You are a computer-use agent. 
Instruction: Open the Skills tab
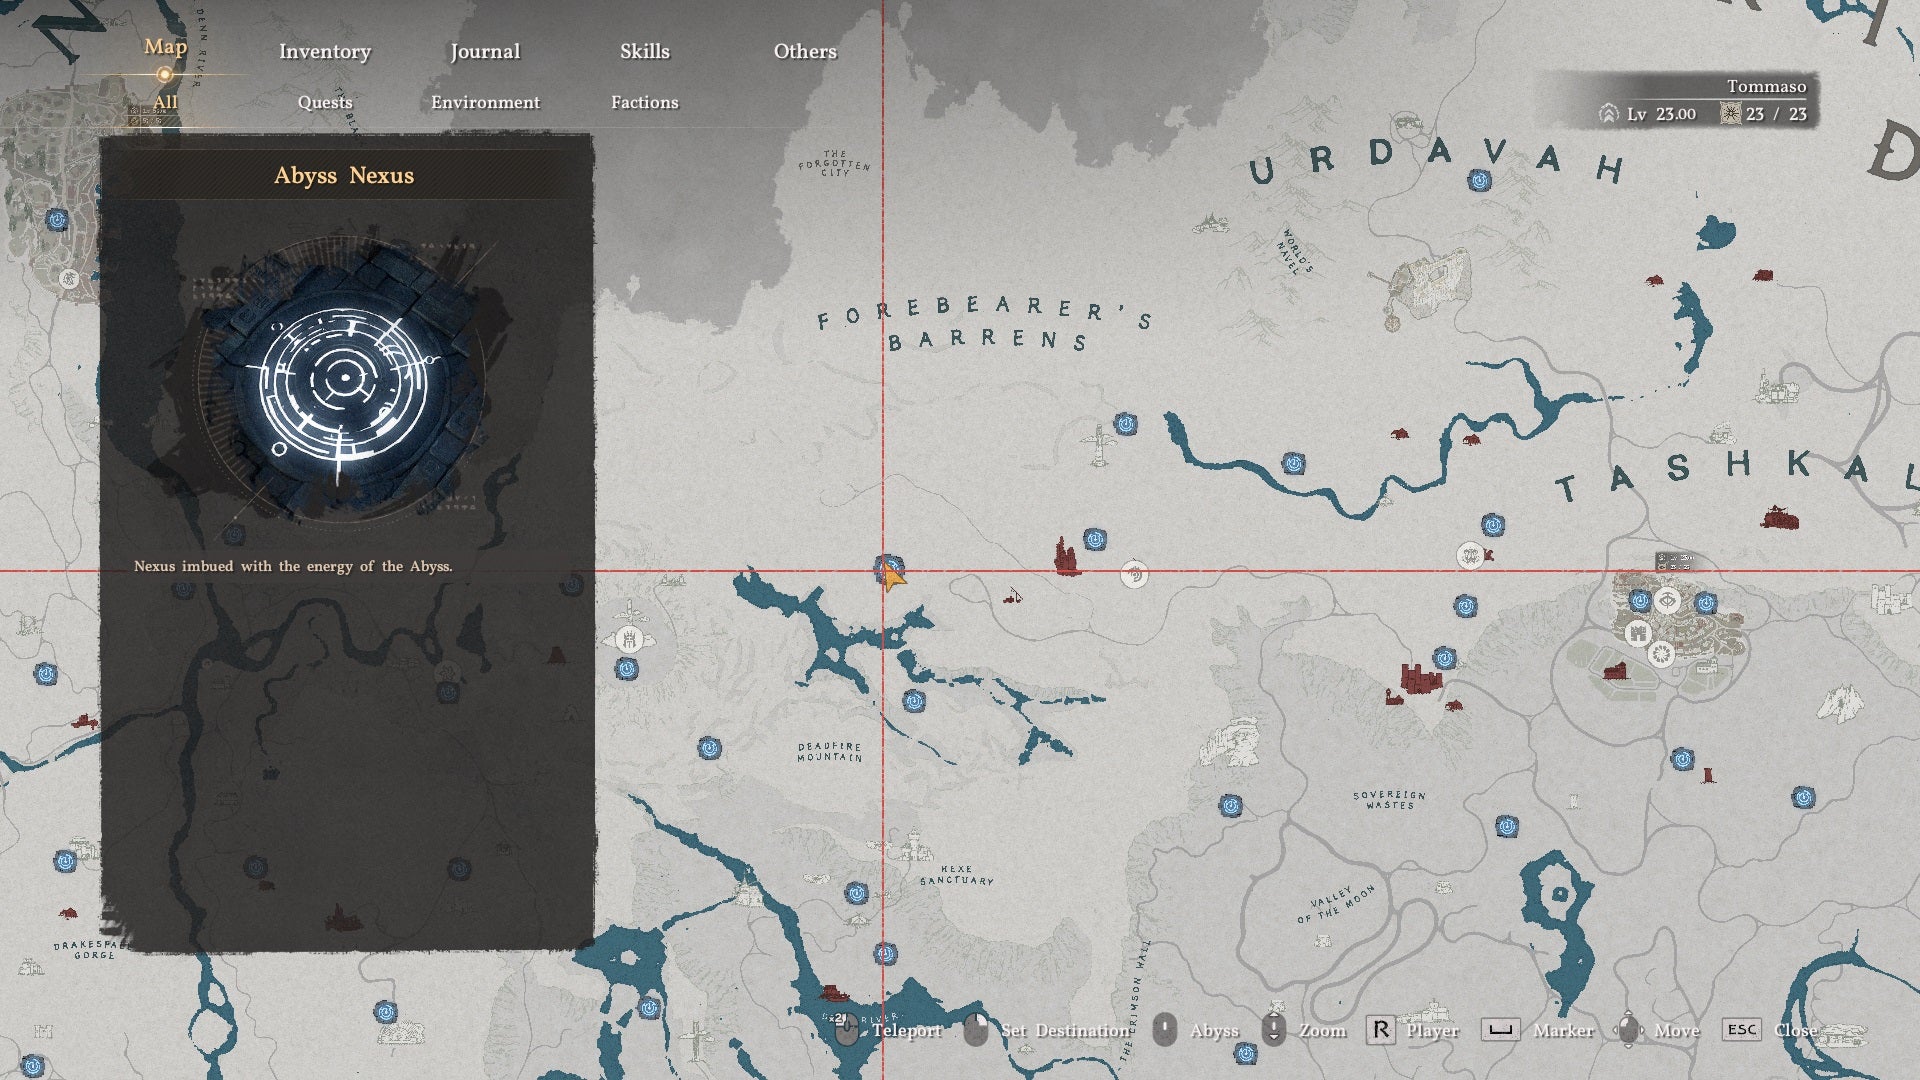(x=645, y=51)
